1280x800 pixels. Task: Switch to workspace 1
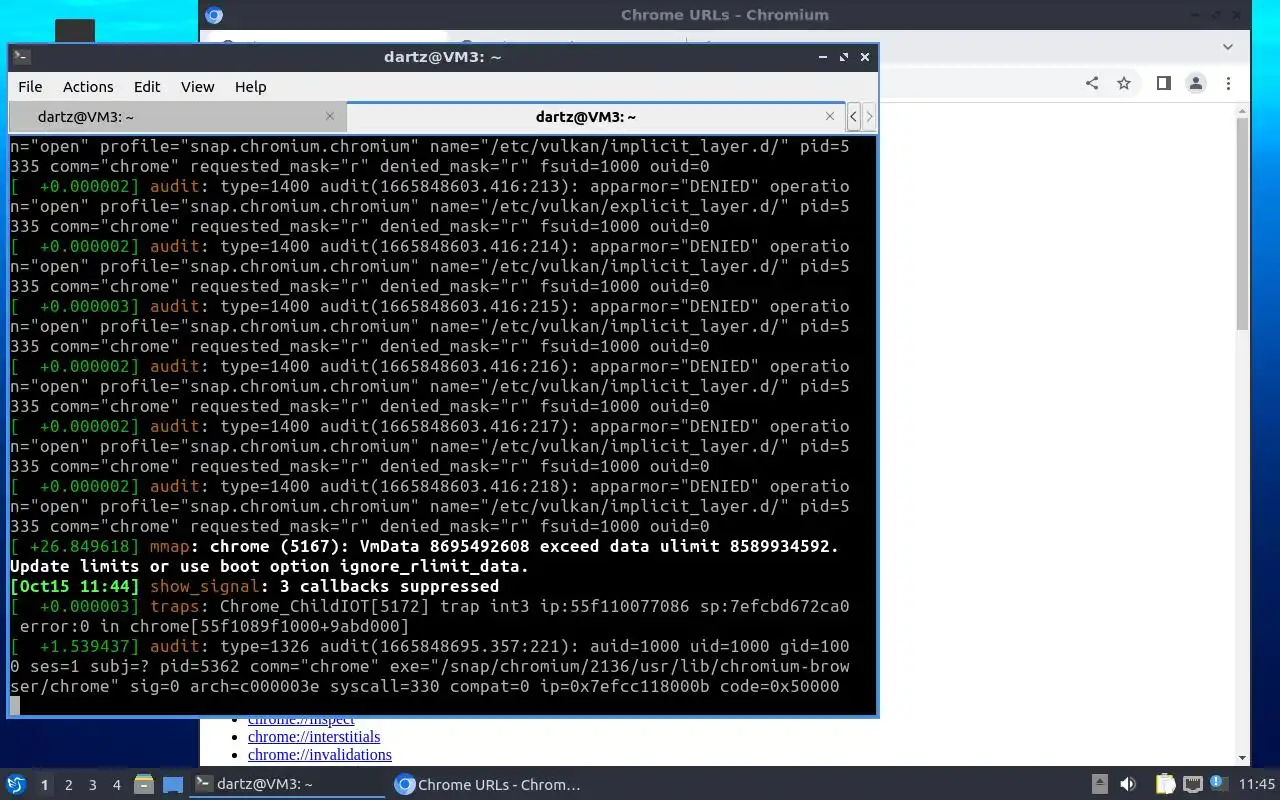44,785
